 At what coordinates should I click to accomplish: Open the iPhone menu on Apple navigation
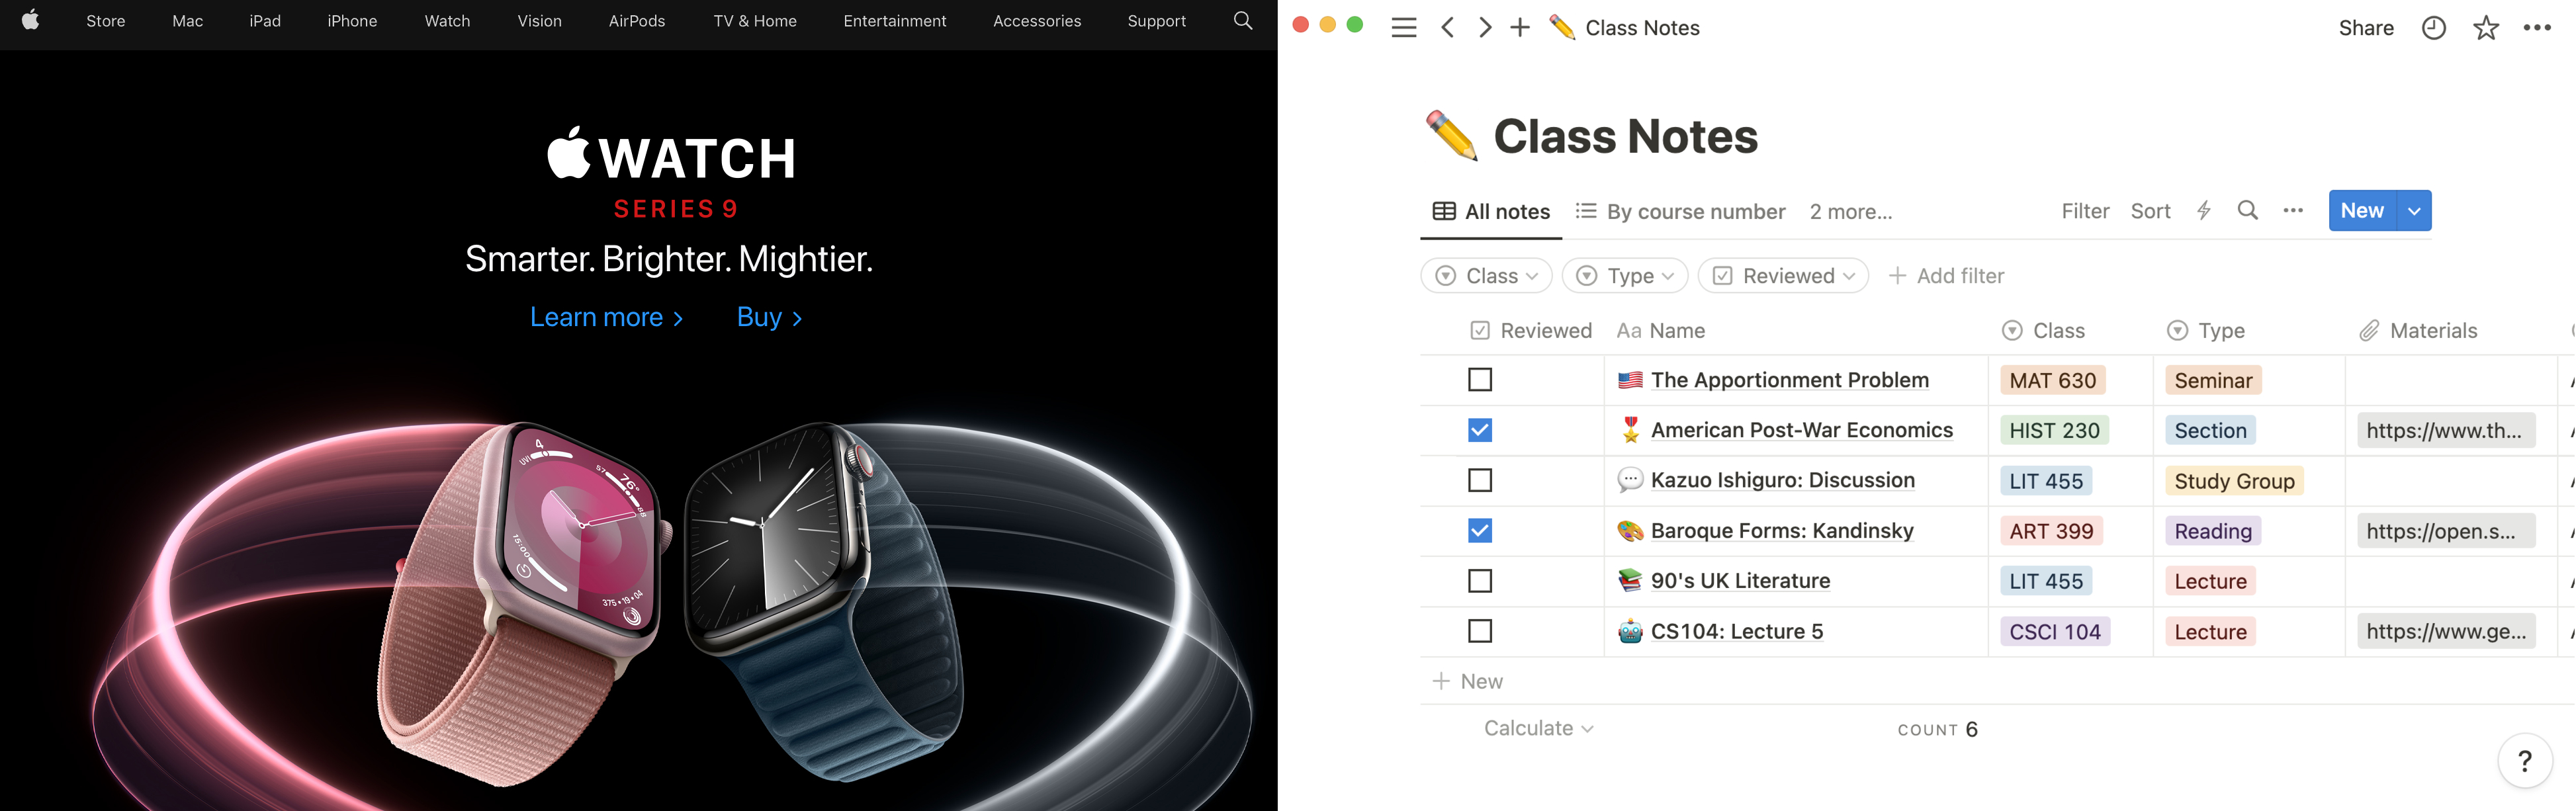pyautogui.click(x=352, y=21)
